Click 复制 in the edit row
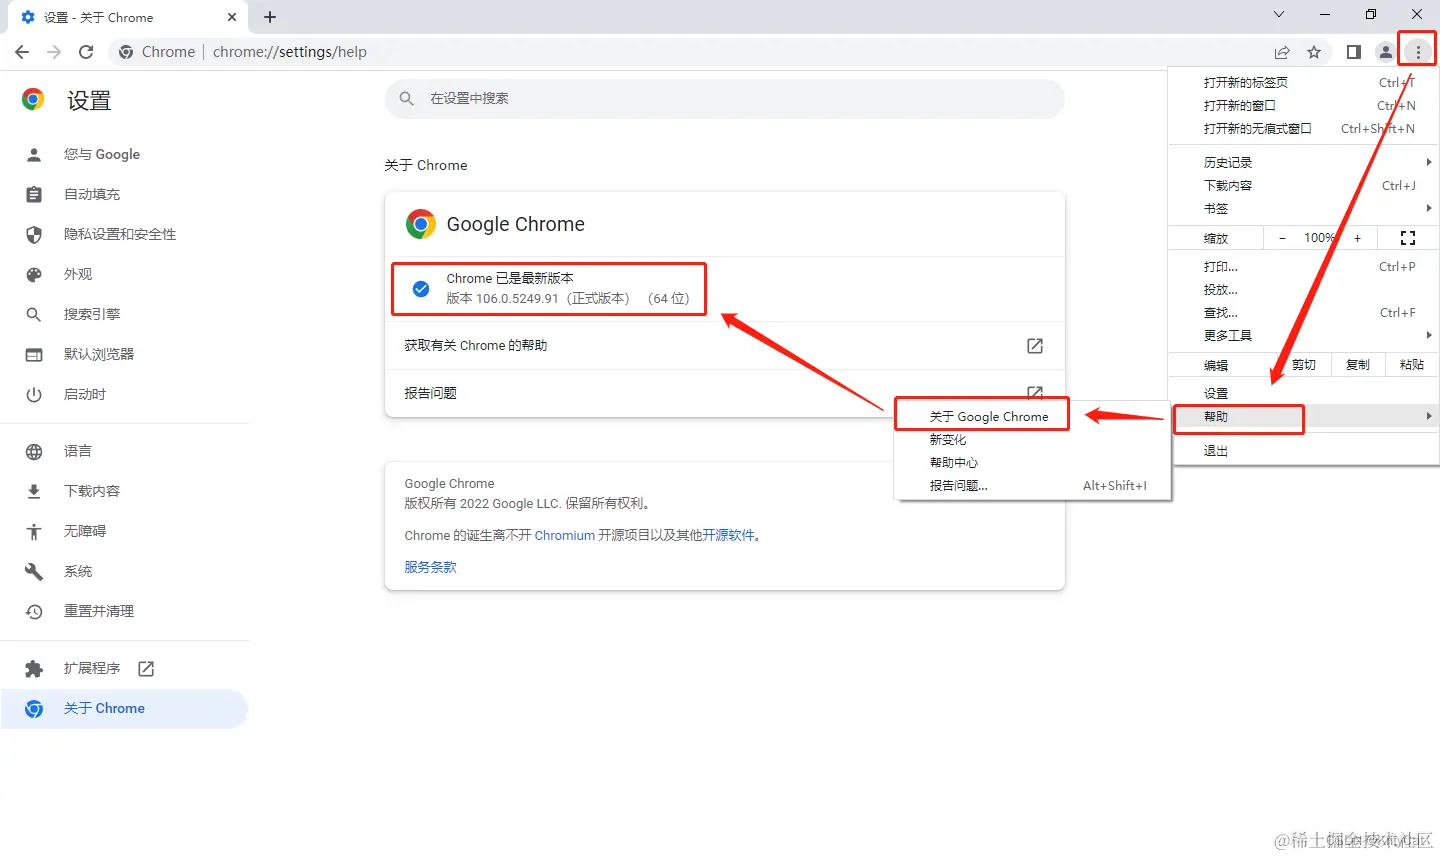The height and width of the screenshot is (857, 1440). coord(1357,365)
